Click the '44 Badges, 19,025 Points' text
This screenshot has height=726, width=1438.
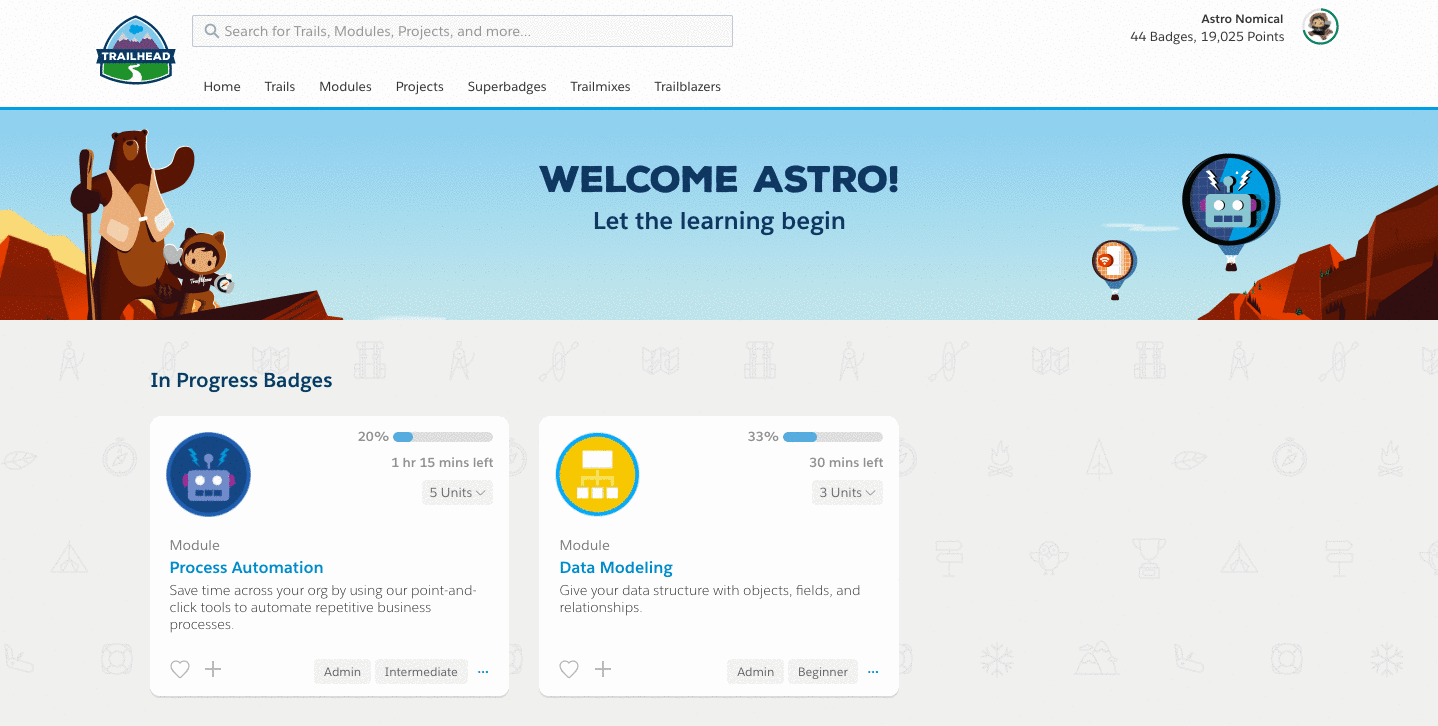1207,37
